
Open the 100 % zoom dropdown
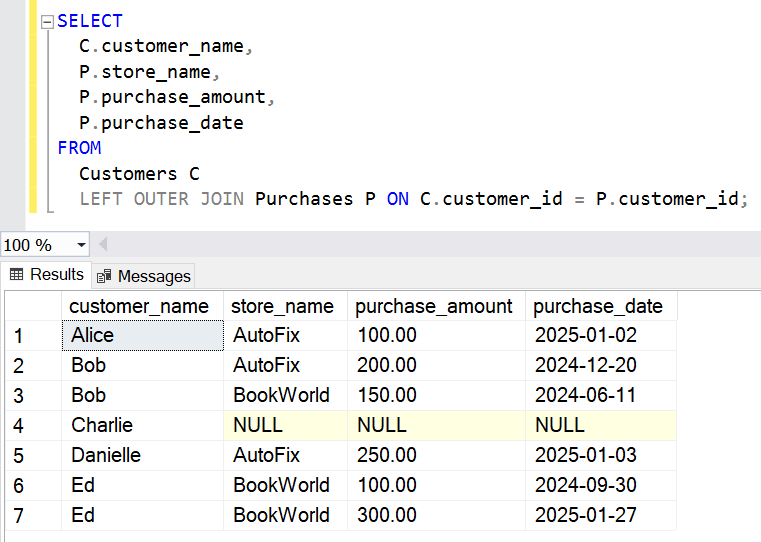(81, 245)
